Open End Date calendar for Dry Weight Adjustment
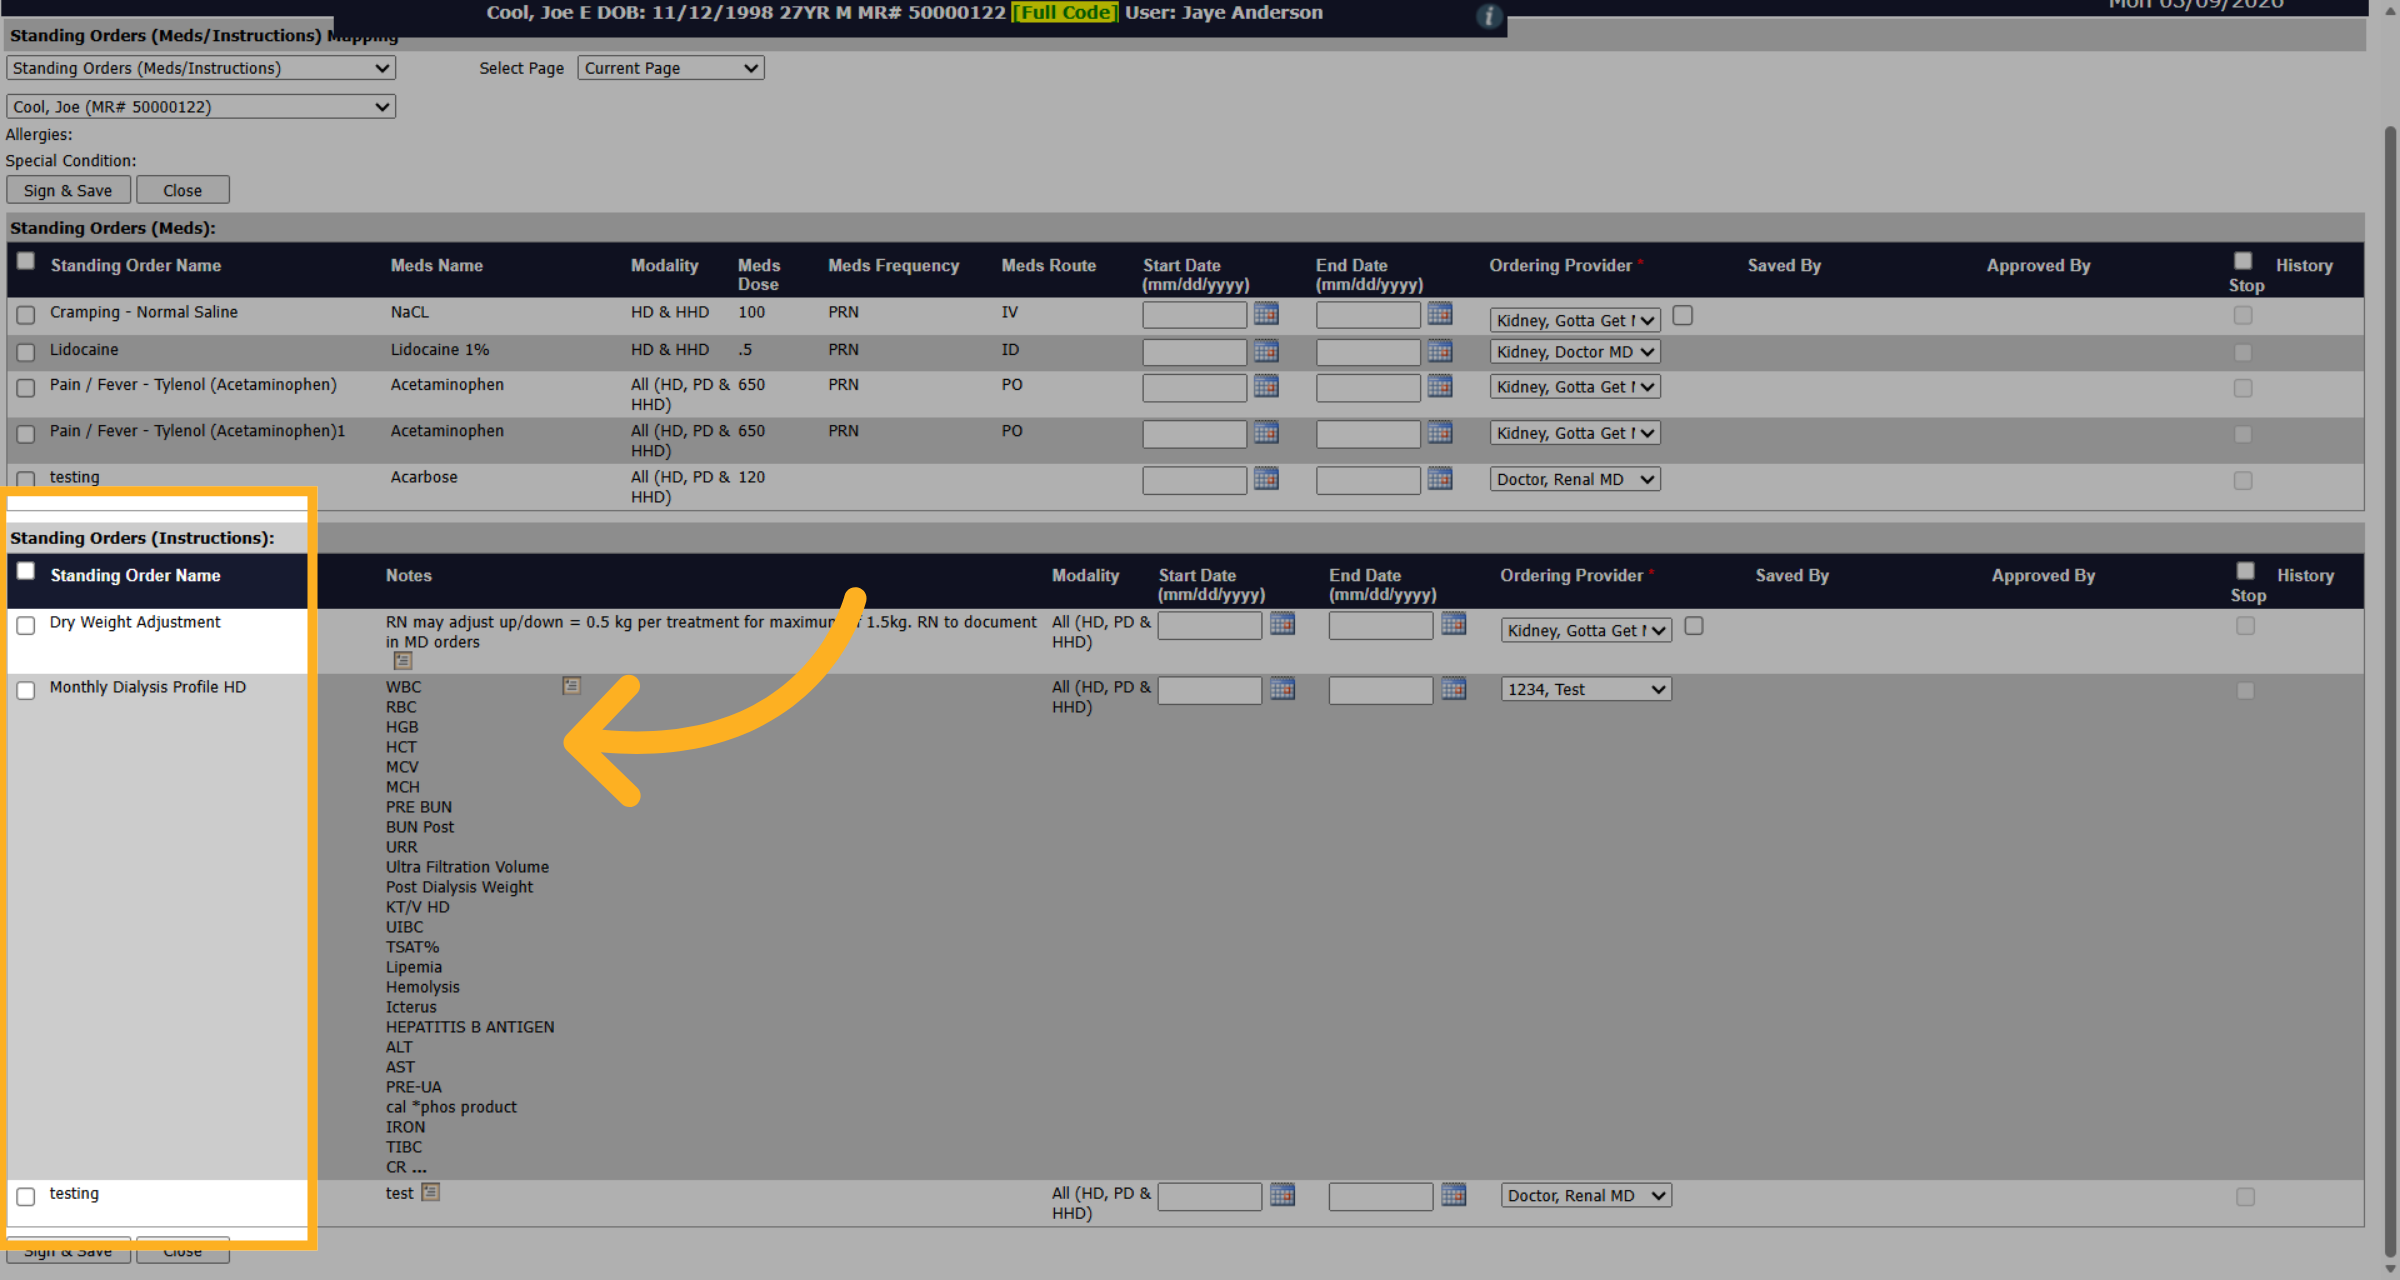Screen dimensions: 2400x1280 point(1454,624)
